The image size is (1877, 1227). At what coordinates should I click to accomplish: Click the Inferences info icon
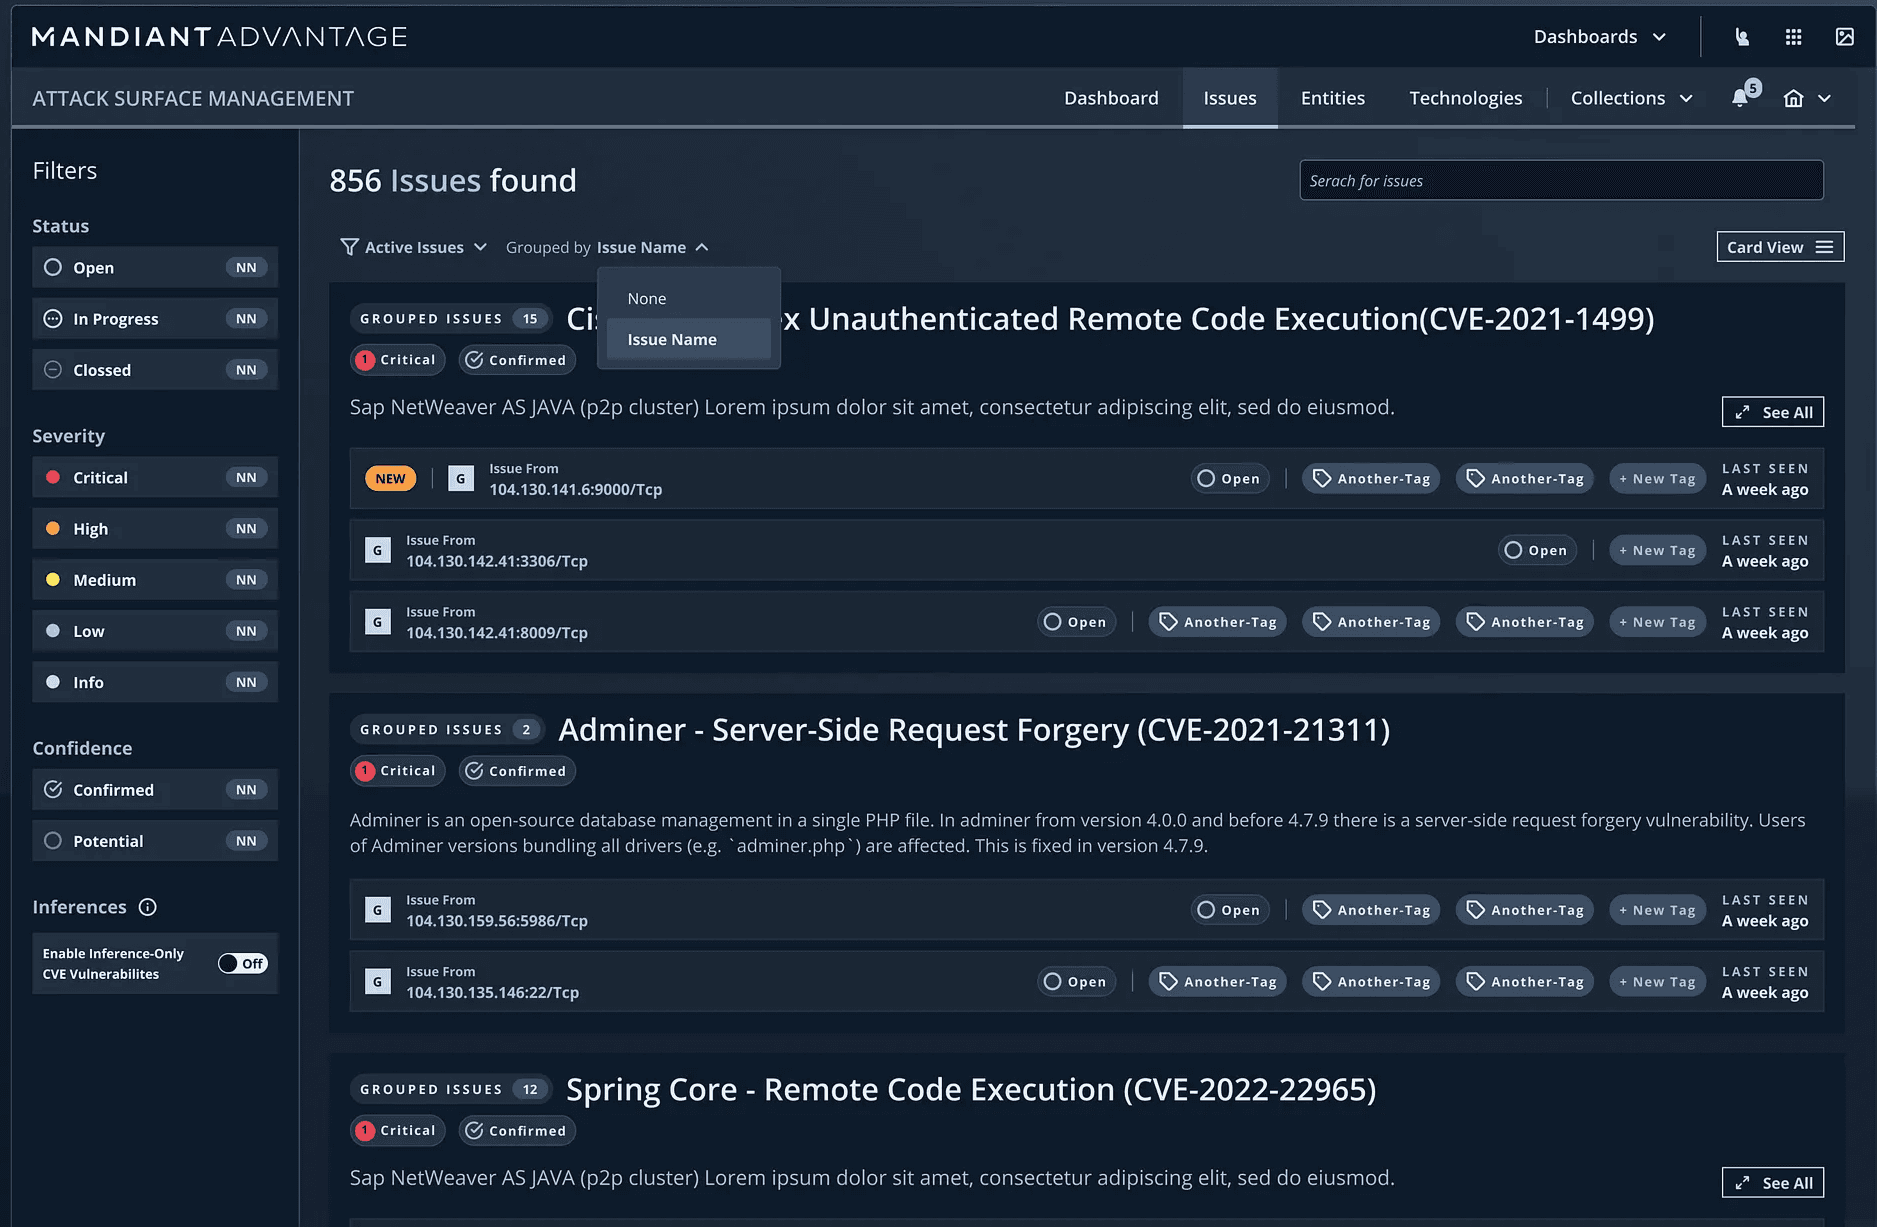pyautogui.click(x=148, y=907)
